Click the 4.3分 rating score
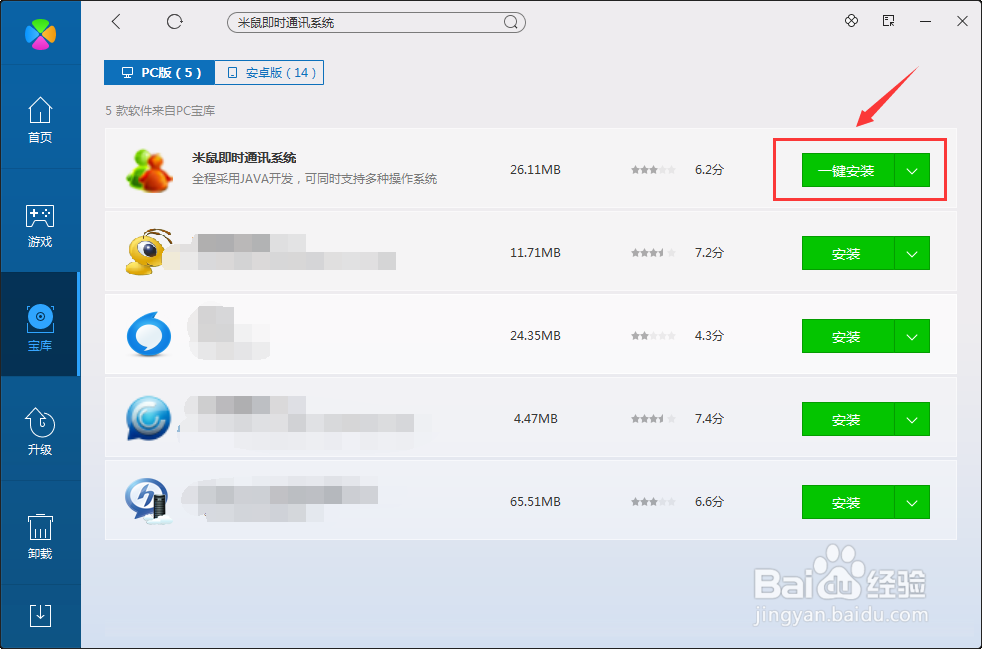Viewport: 982px width, 649px height. (x=709, y=336)
